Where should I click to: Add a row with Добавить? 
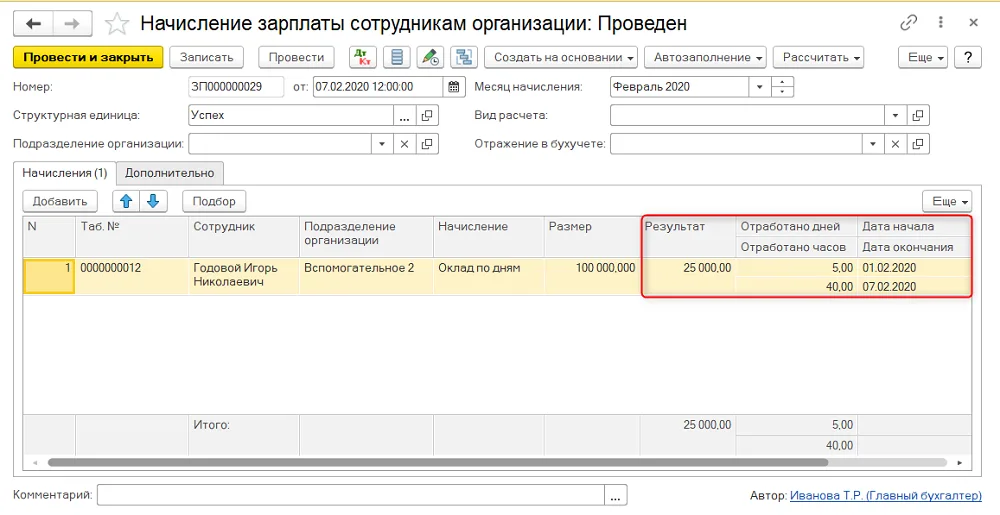coord(60,201)
